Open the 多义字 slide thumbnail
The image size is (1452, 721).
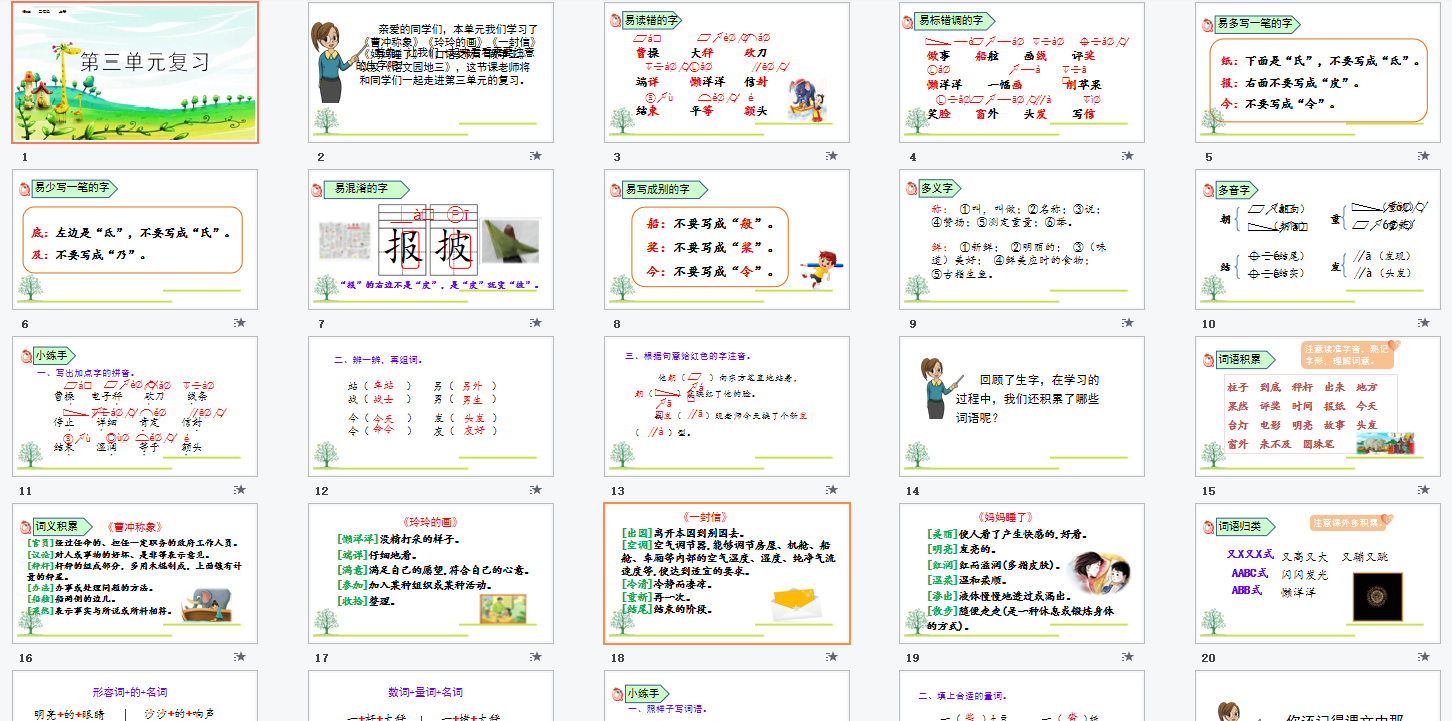[x=1022, y=239]
